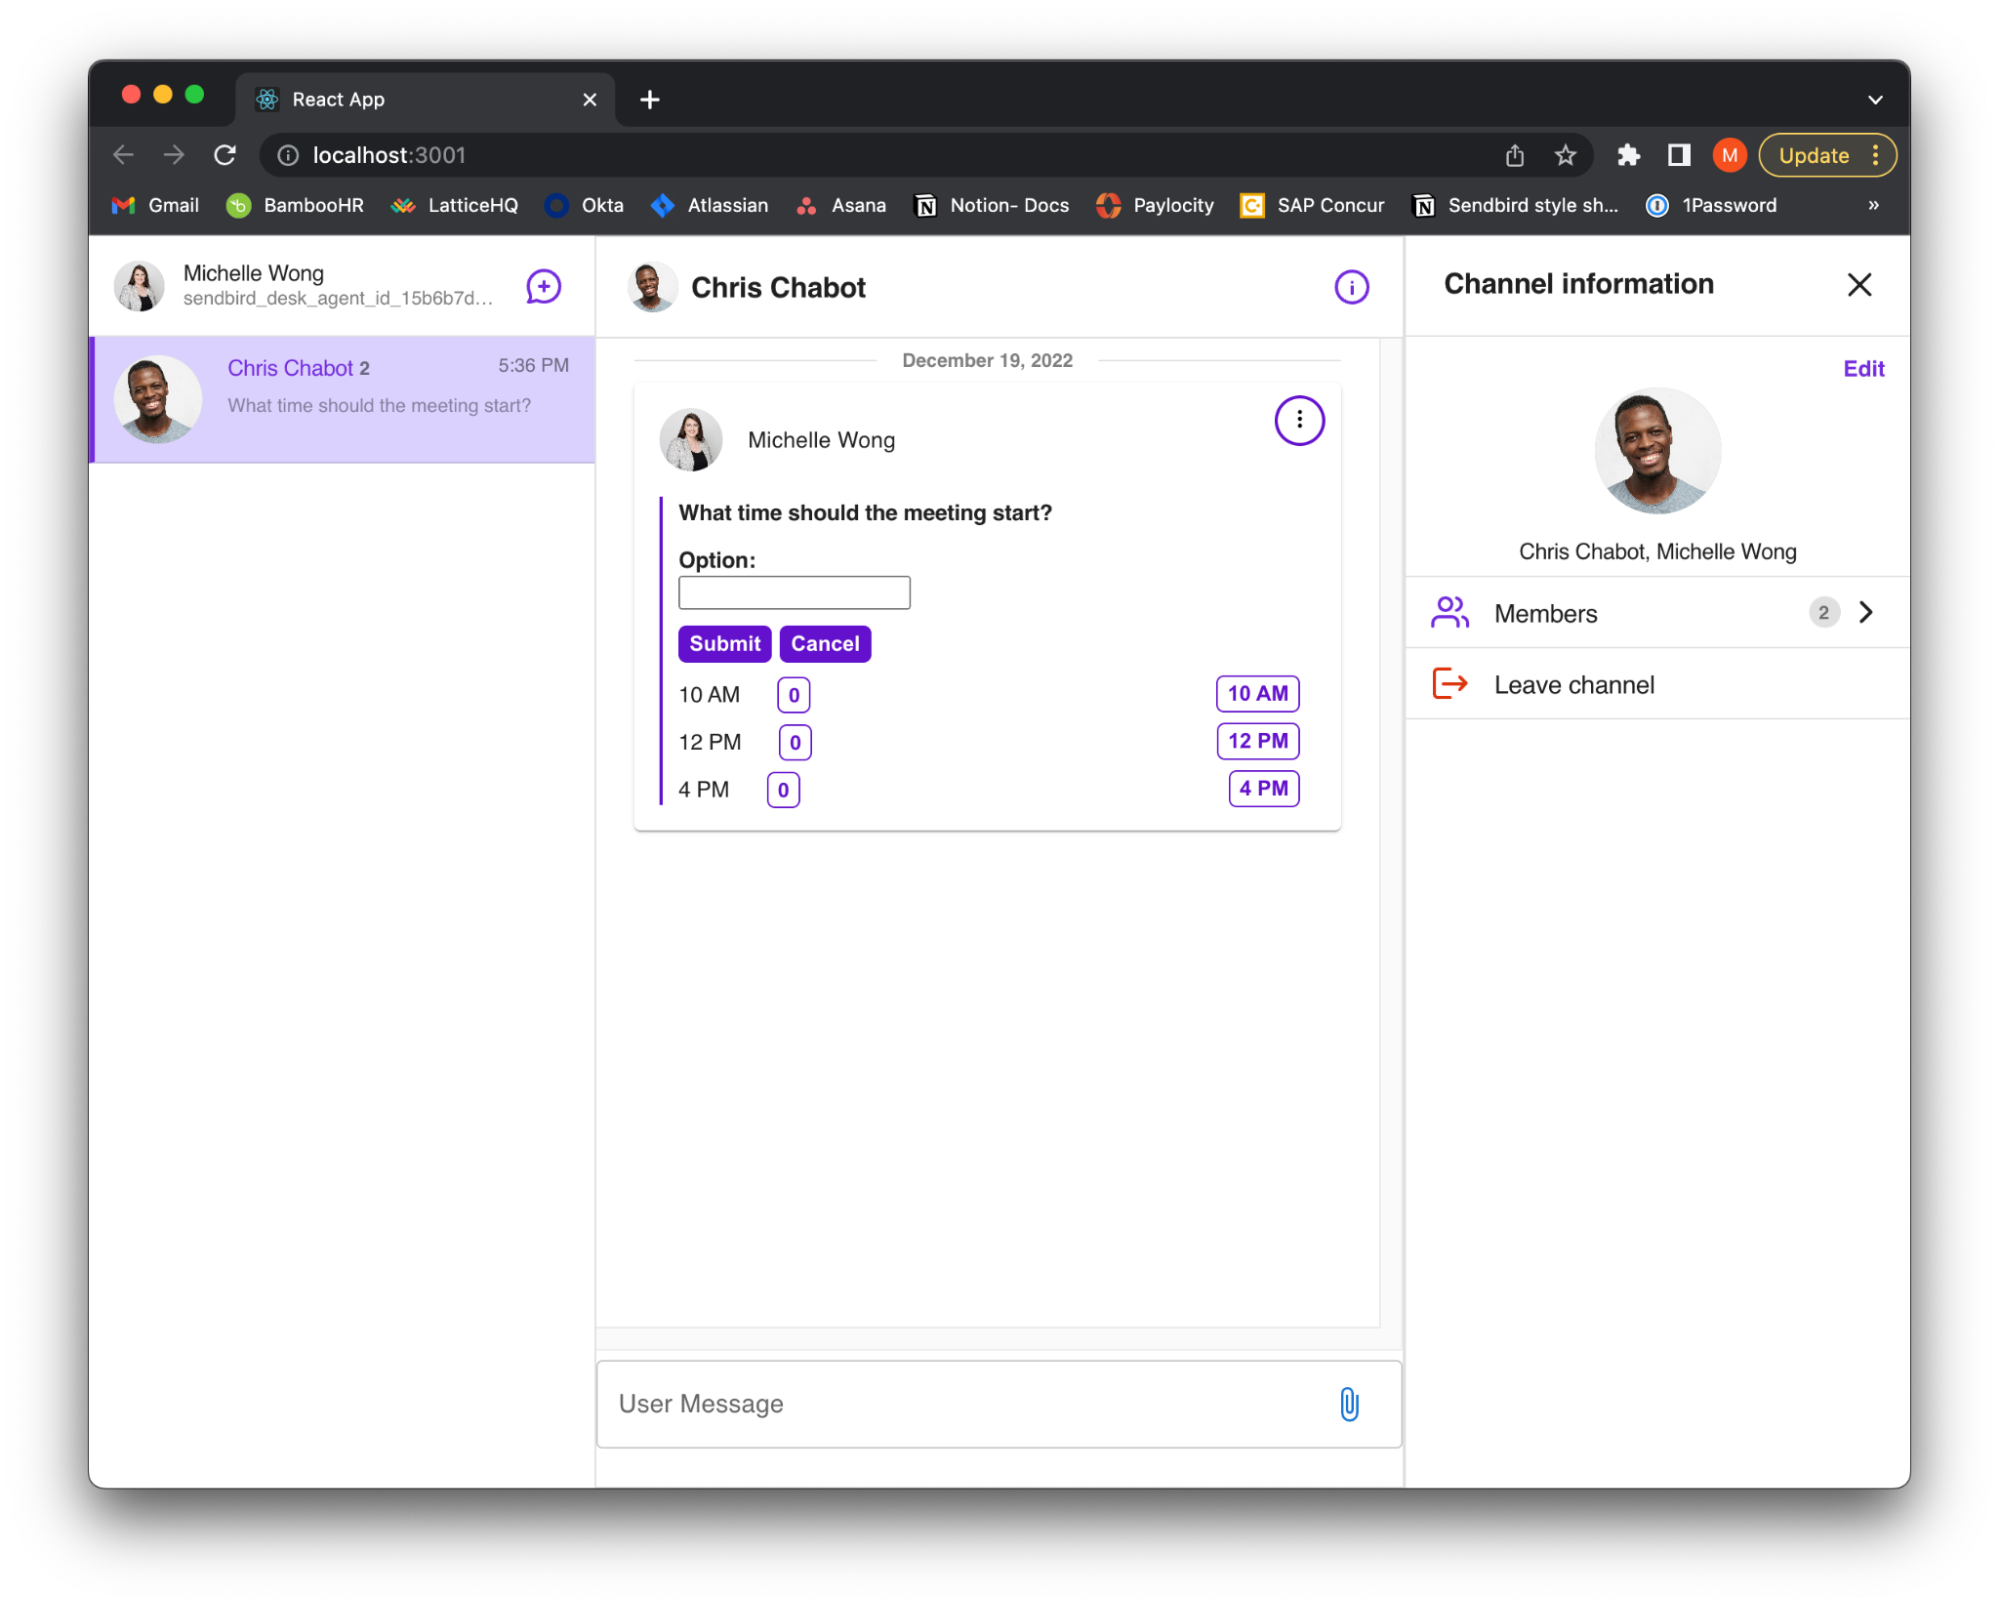
Task: Click the Option text entry field
Action: point(795,595)
